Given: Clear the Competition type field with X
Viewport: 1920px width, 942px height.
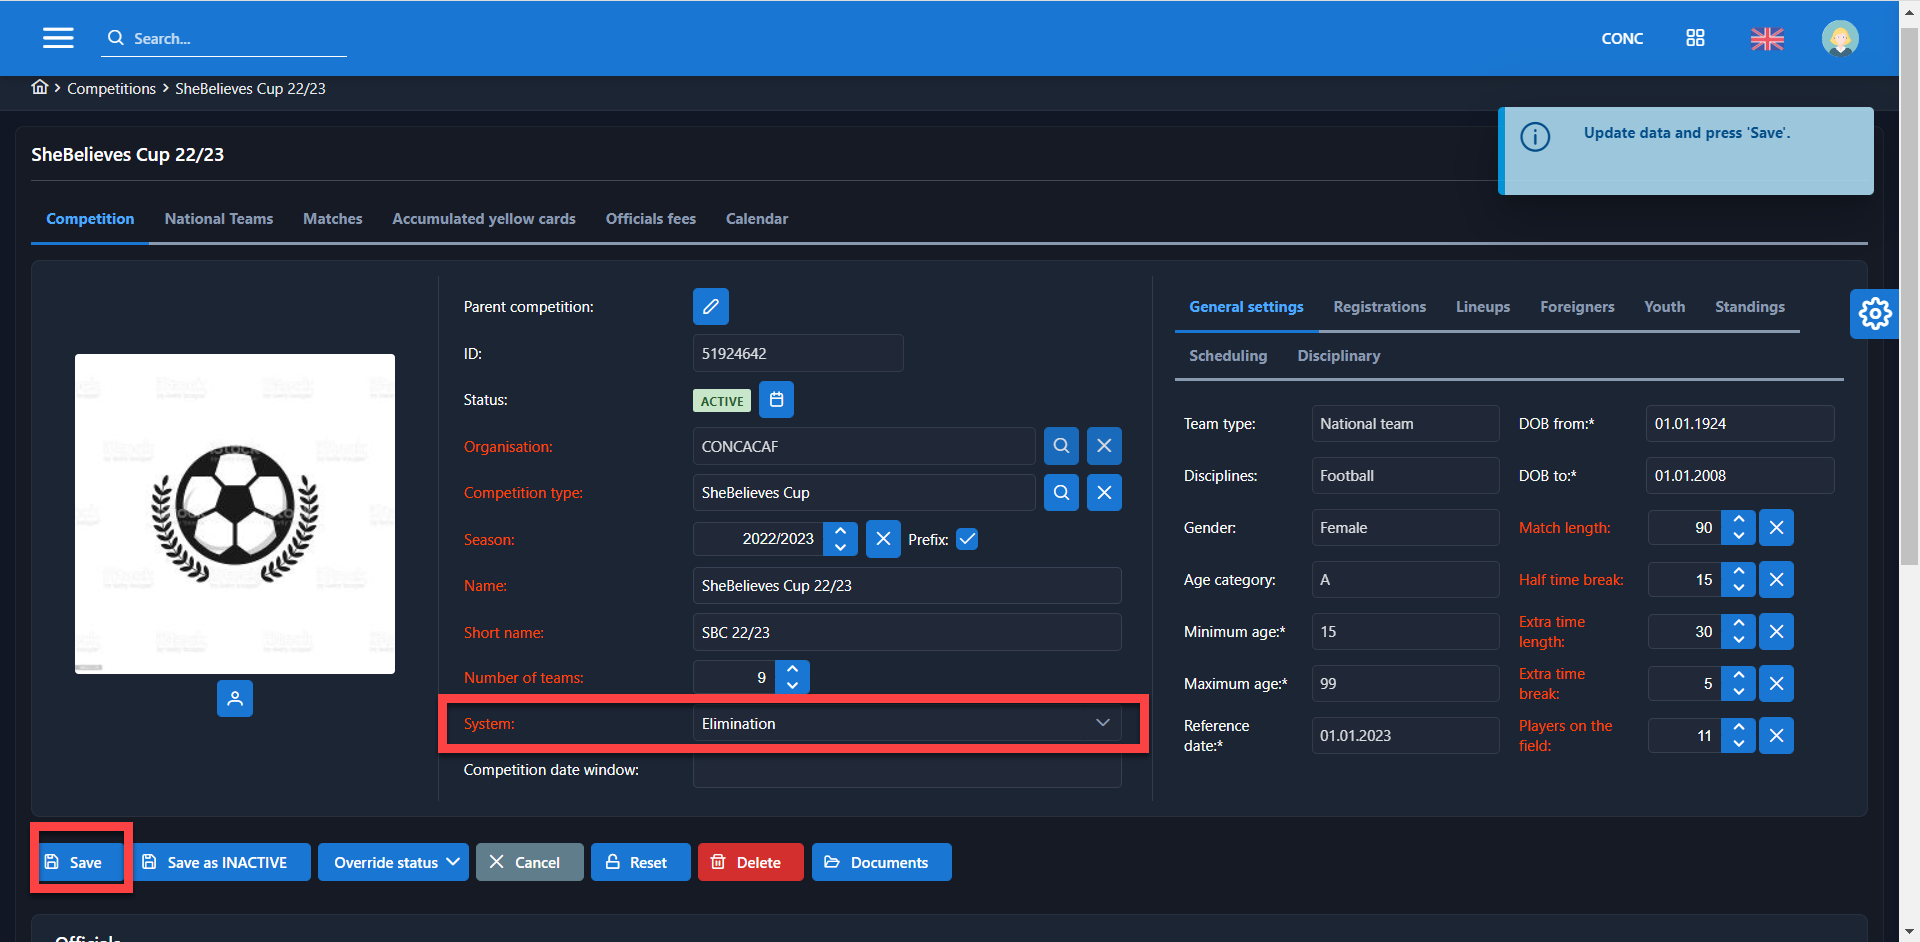Looking at the screenshot, I should [1104, 493].
